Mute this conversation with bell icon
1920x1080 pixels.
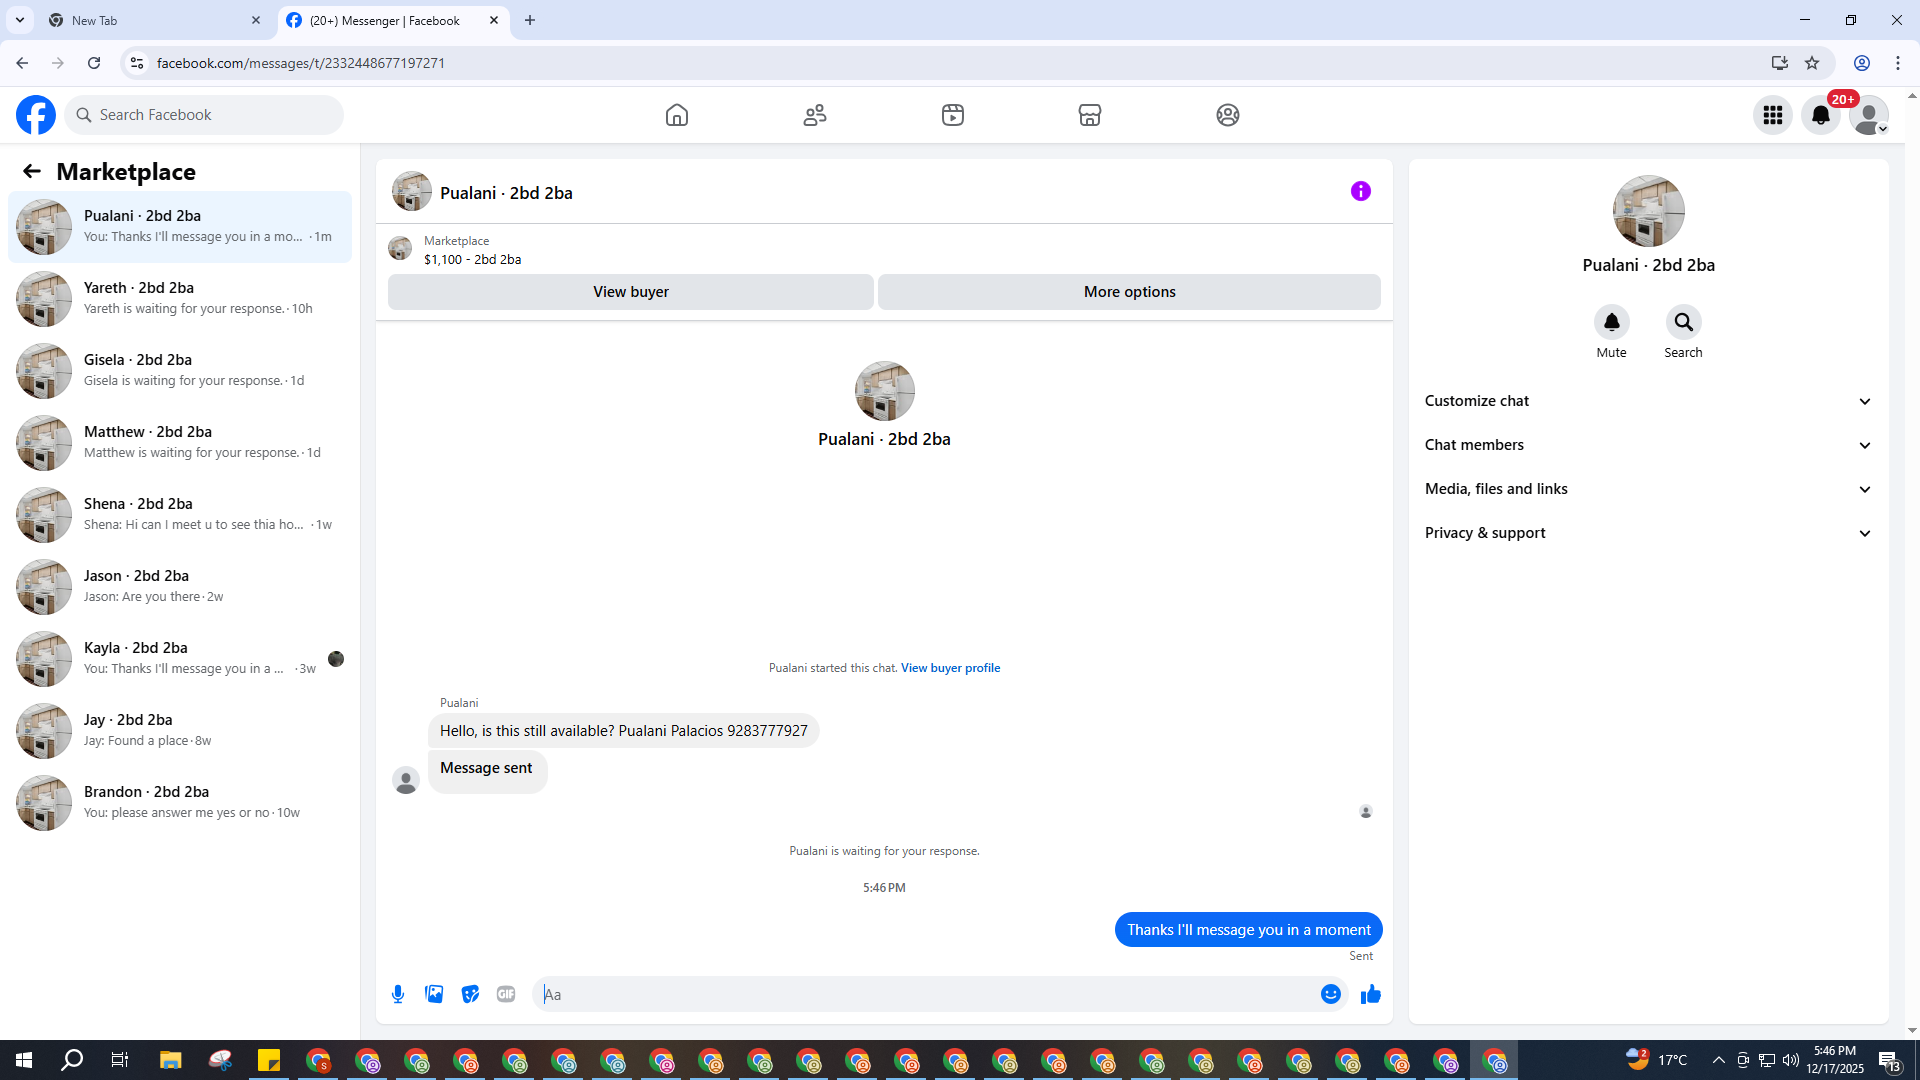[1611, 322]
